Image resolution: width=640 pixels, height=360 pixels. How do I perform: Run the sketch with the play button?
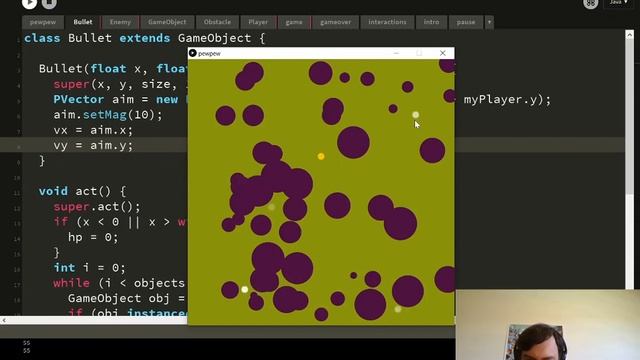click(x=29, y=3)
